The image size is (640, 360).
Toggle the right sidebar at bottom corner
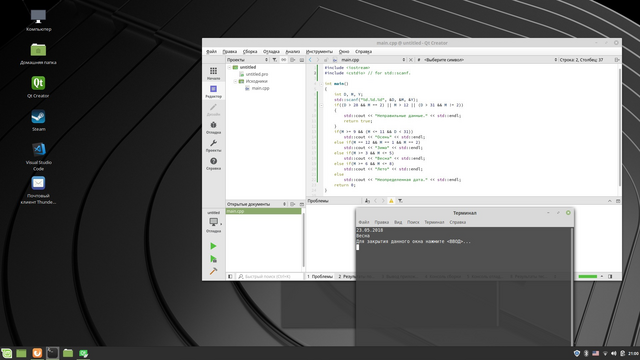point(610,276)
